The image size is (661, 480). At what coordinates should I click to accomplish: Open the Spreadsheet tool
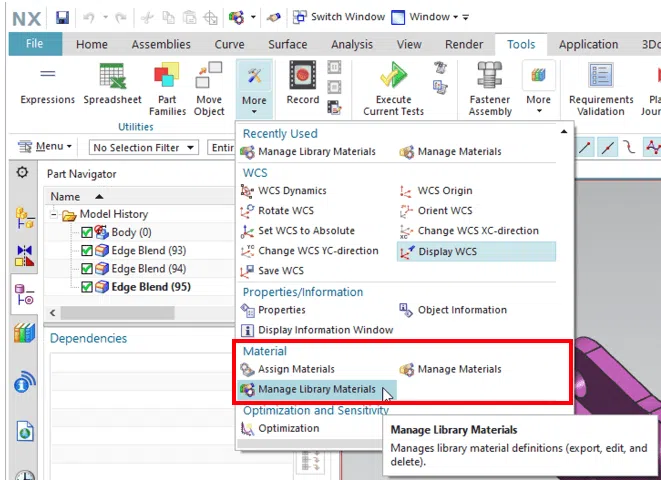pyautogui.click(x=112, y=83)
